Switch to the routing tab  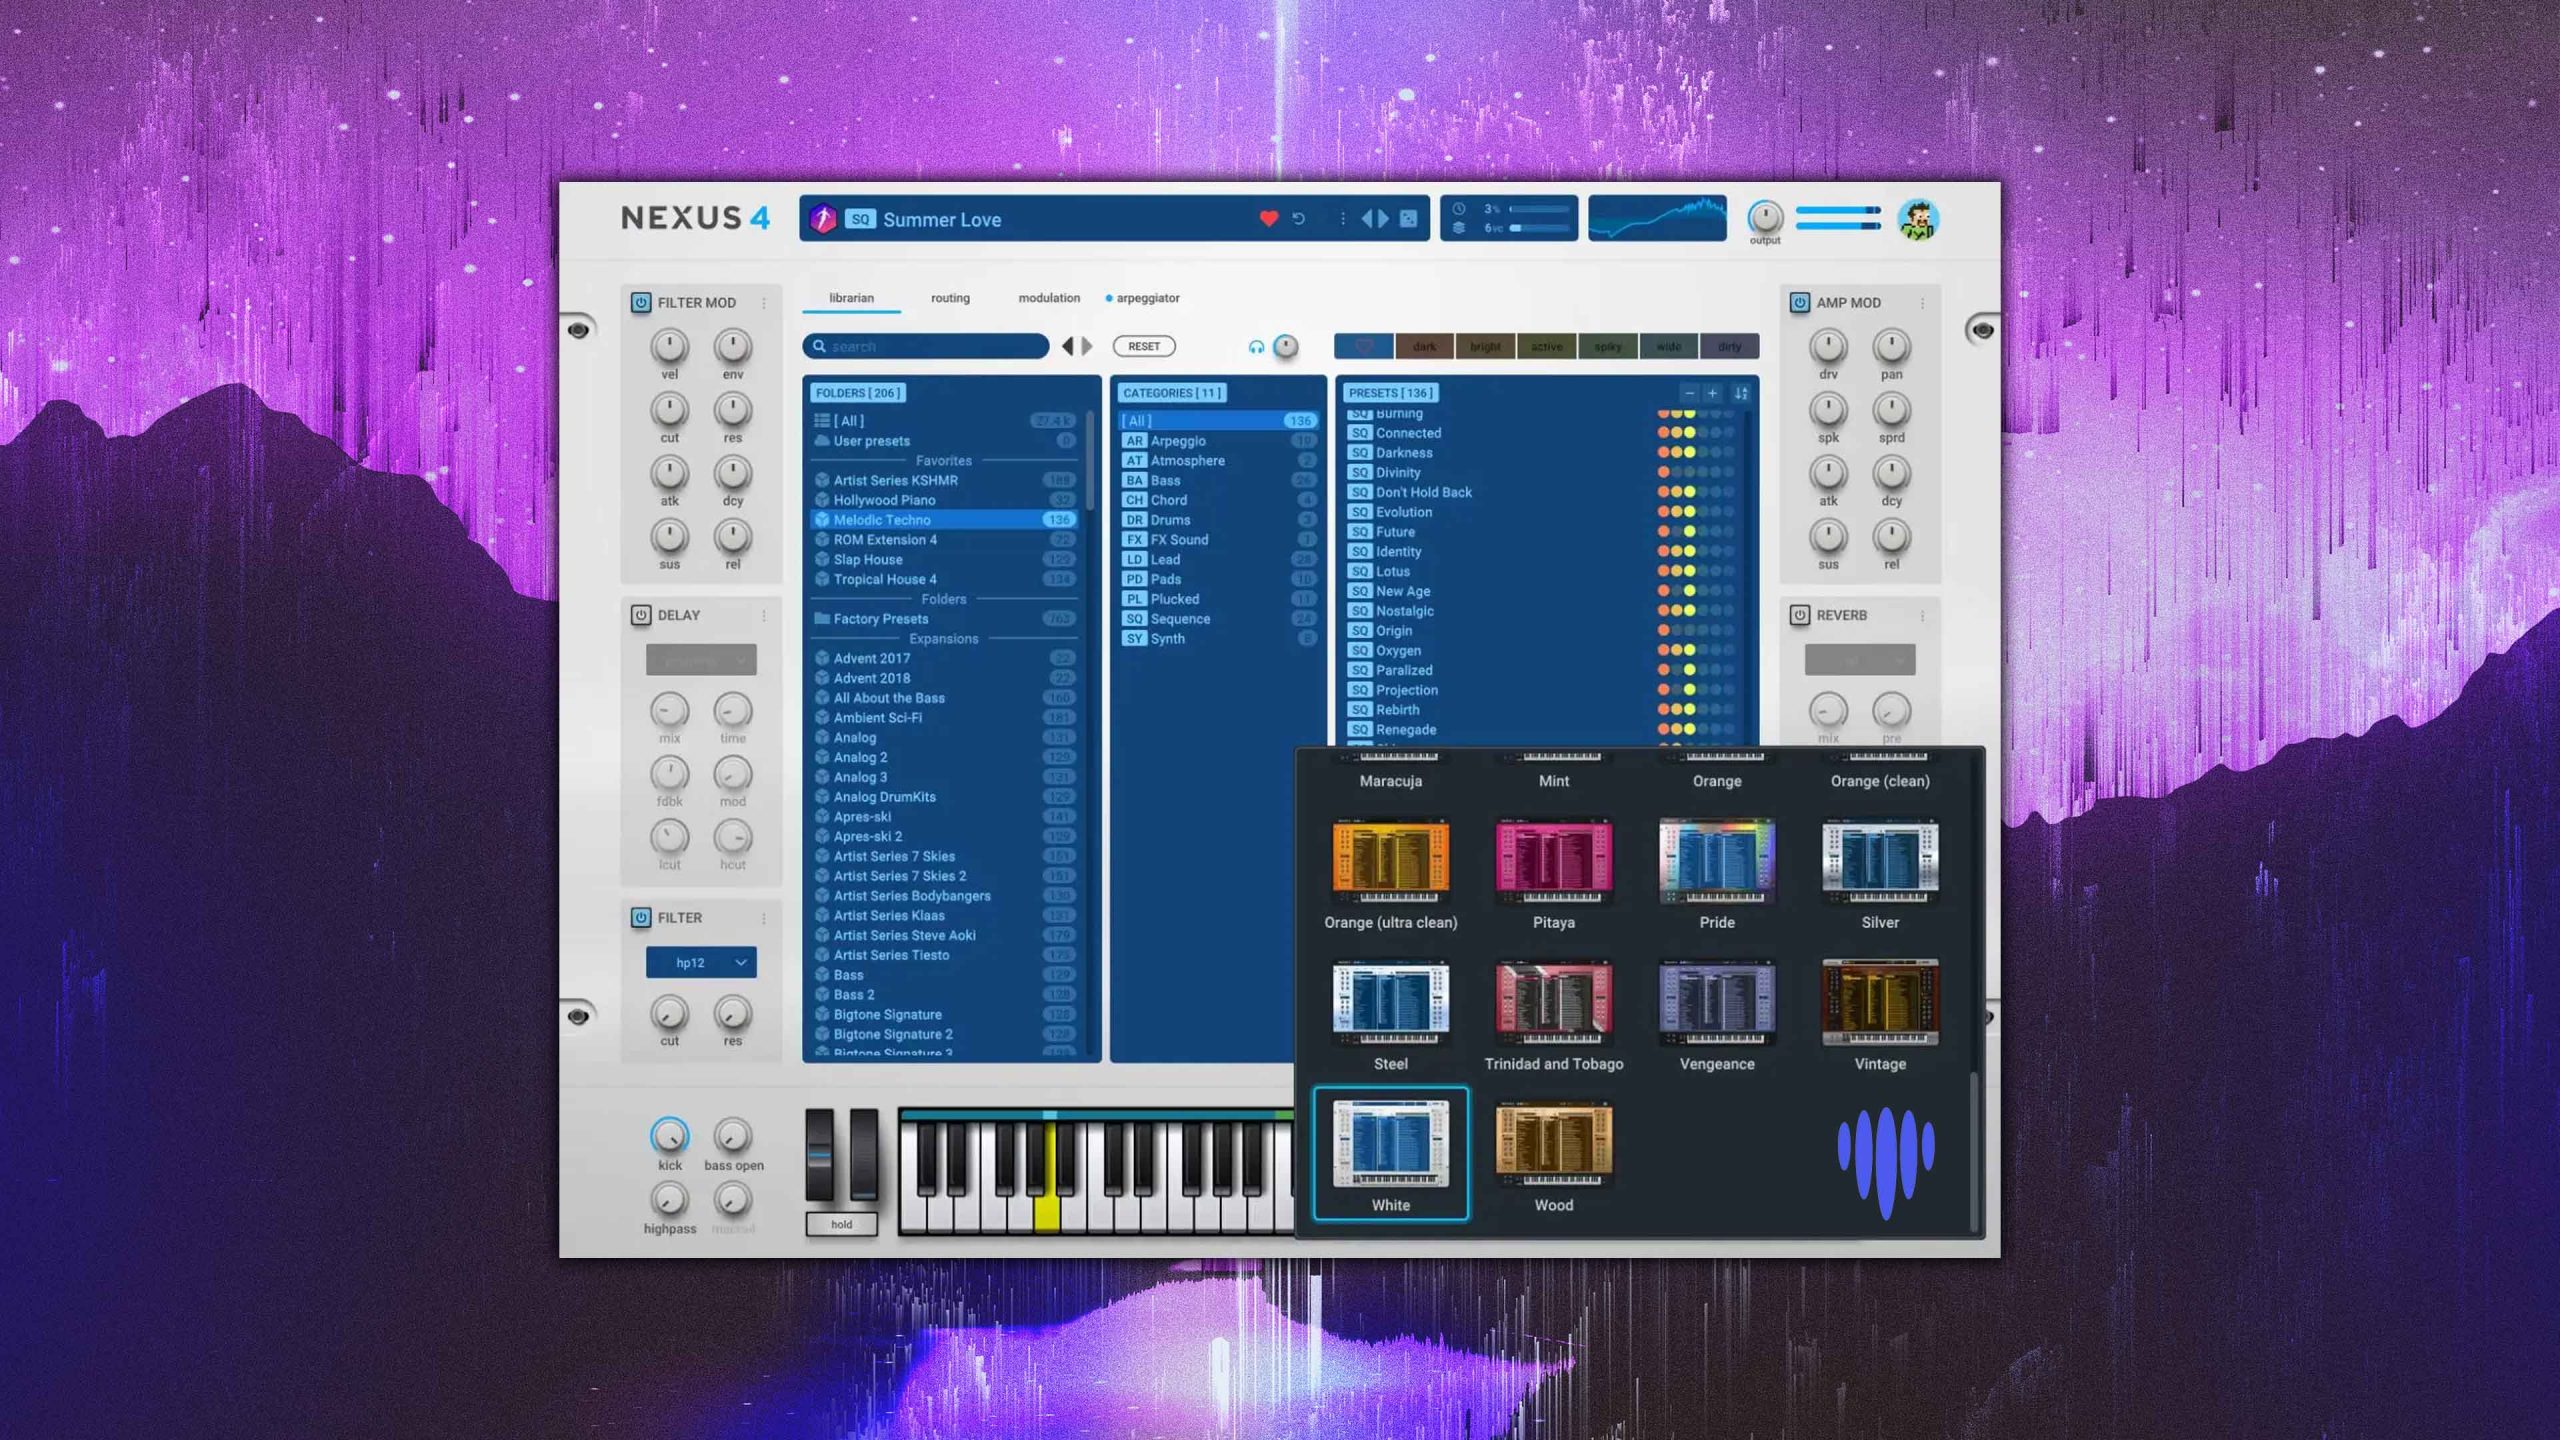(x=950, y=298)
